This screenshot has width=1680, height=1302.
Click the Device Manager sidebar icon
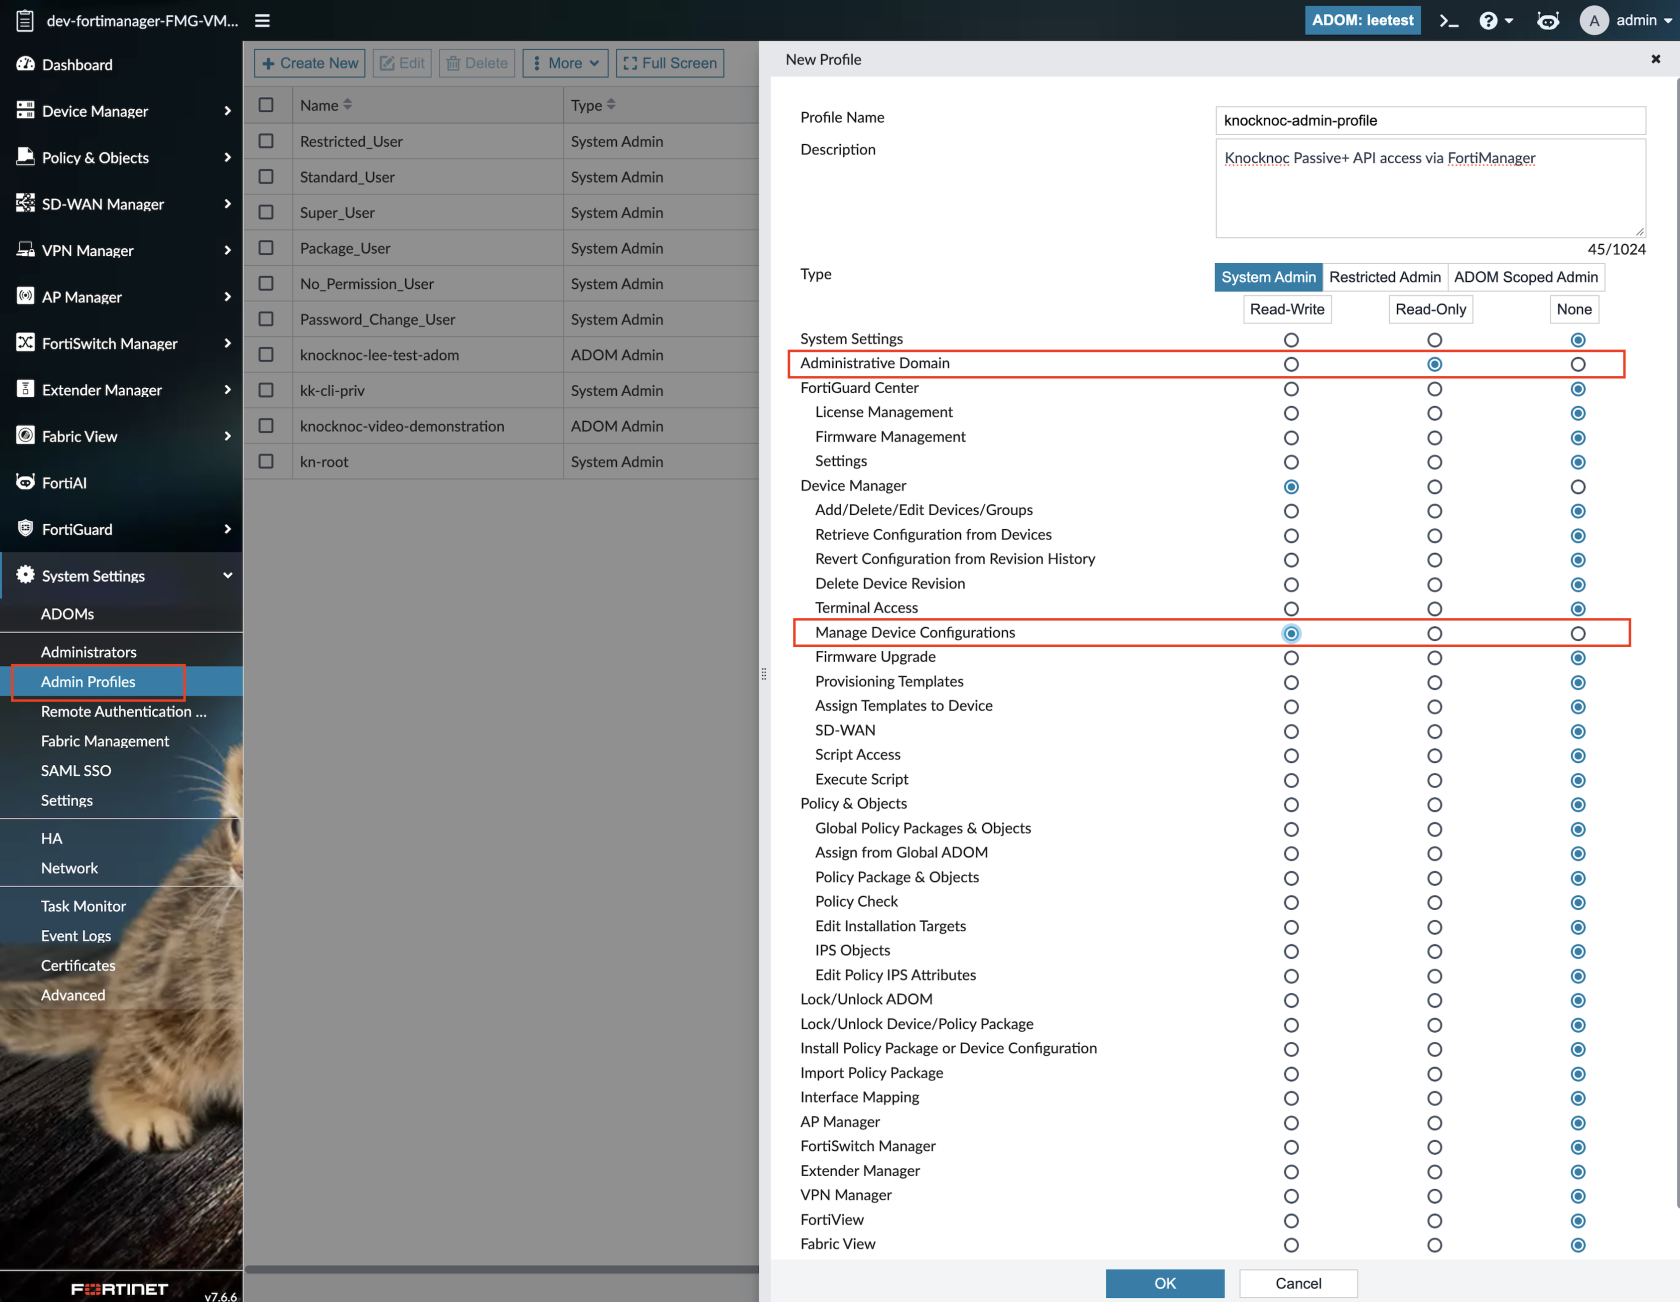tap(25, 110)
